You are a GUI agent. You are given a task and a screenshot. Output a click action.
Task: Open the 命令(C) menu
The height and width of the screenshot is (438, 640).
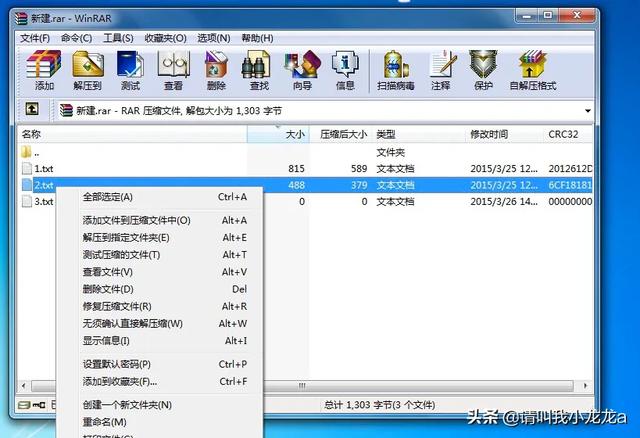point(76,38)
